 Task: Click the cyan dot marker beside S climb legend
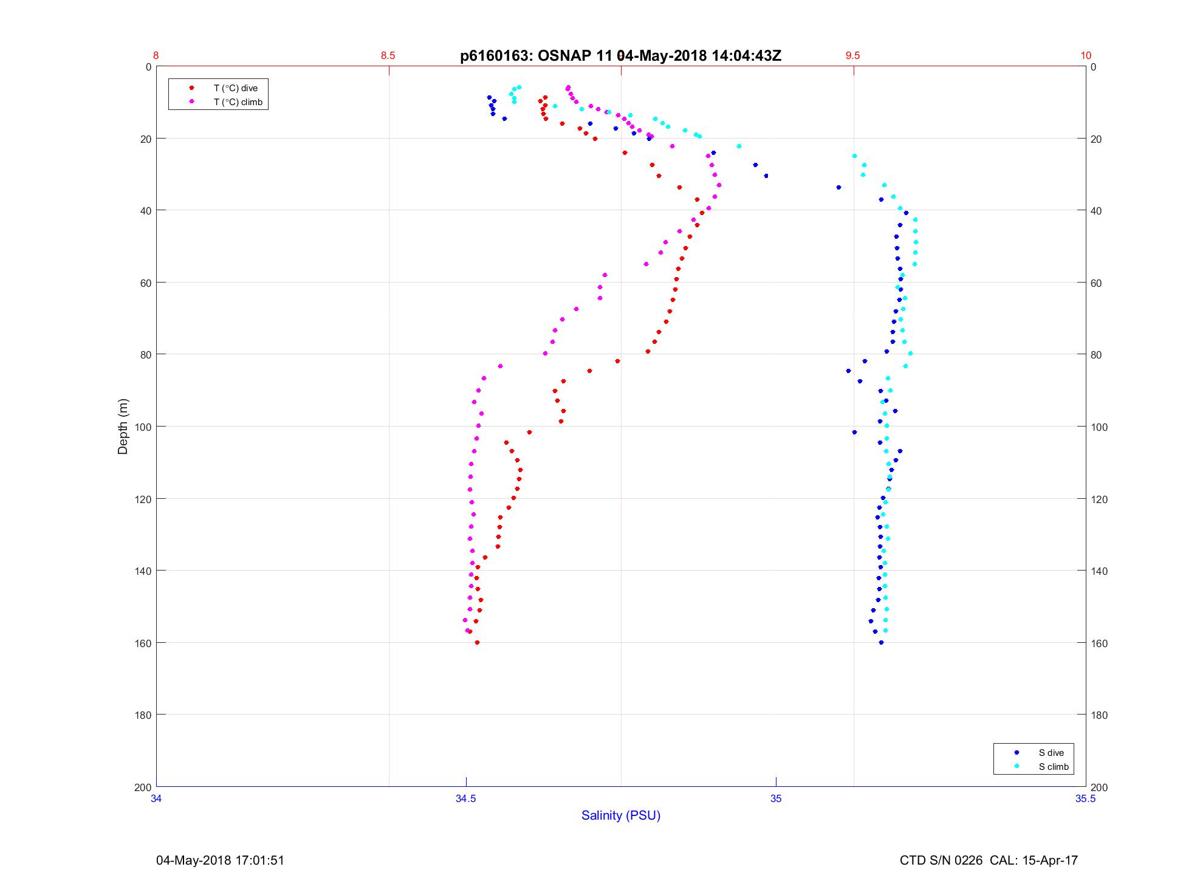point(1016,766)
